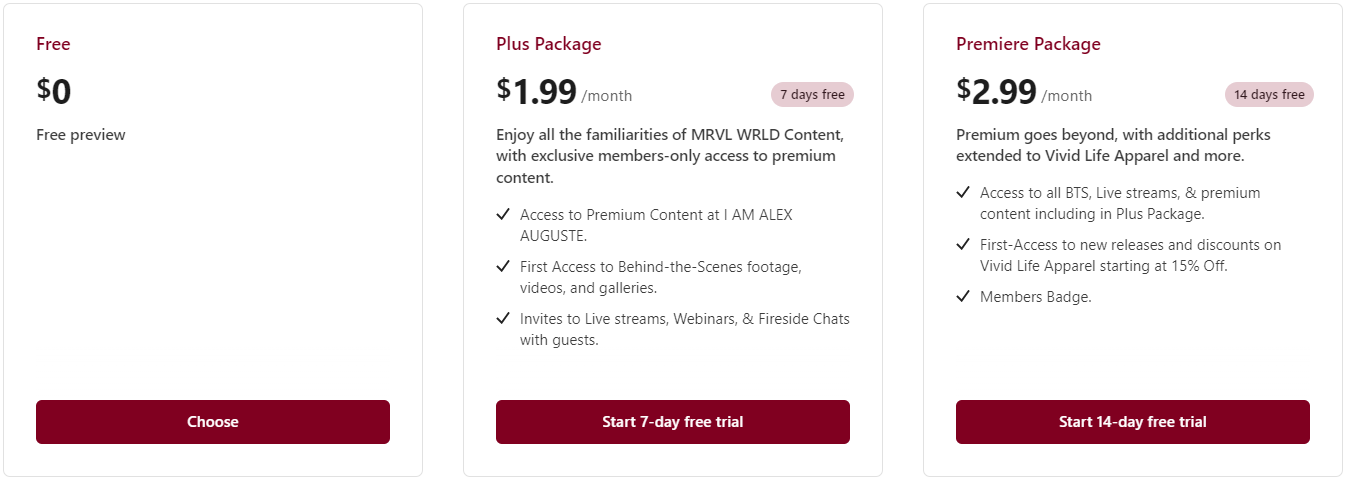Click the checkmark beside Vivid Life Apparel discounts
Image resolution: width=1347 pixels, height=481 pixels.
(963, 244)
